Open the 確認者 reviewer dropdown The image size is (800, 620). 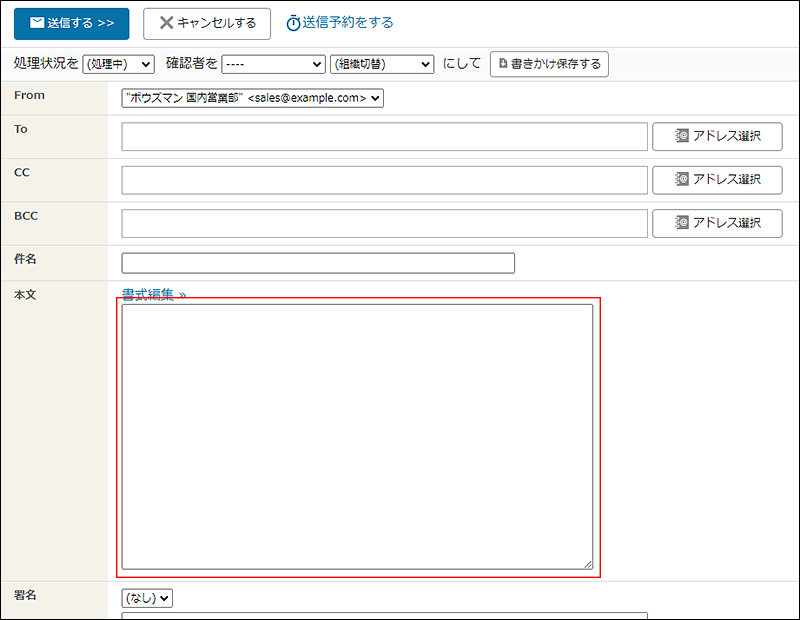(x=273, y=64)
